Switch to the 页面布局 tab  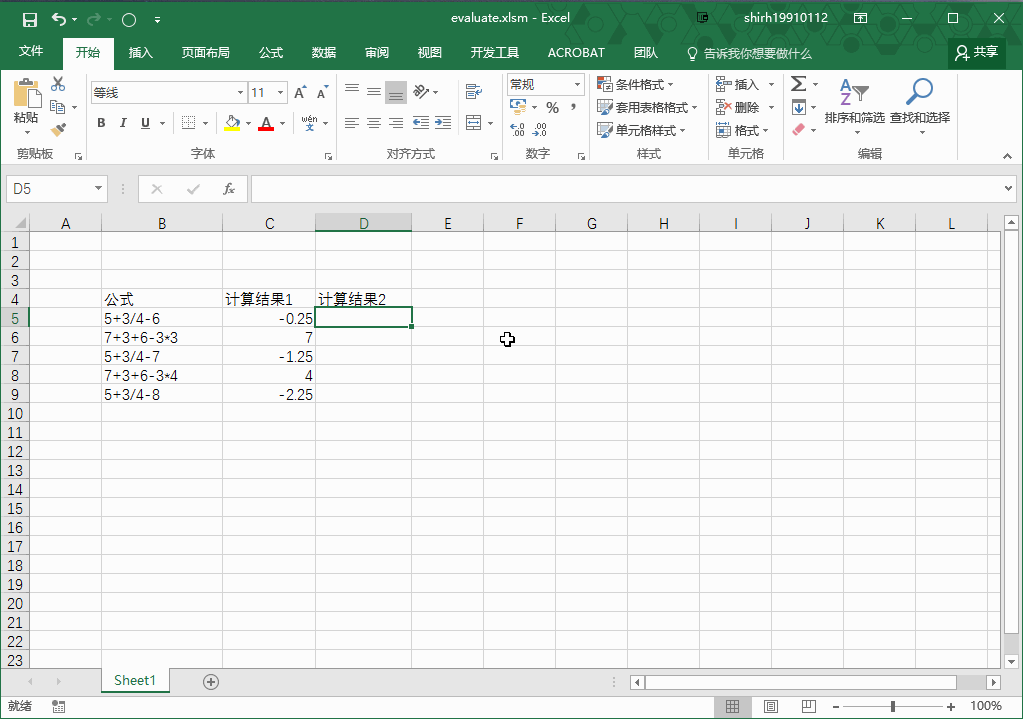click(206, 53)
